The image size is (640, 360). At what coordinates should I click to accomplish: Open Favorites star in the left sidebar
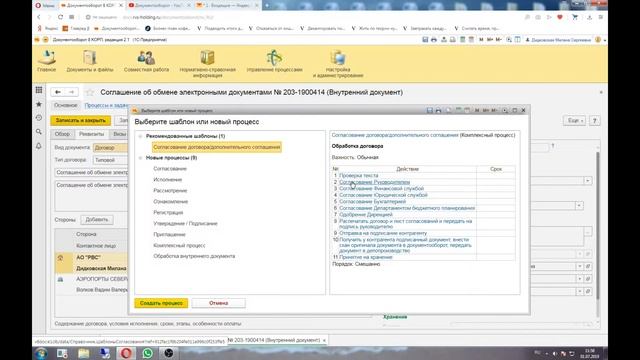click(39, 104)
